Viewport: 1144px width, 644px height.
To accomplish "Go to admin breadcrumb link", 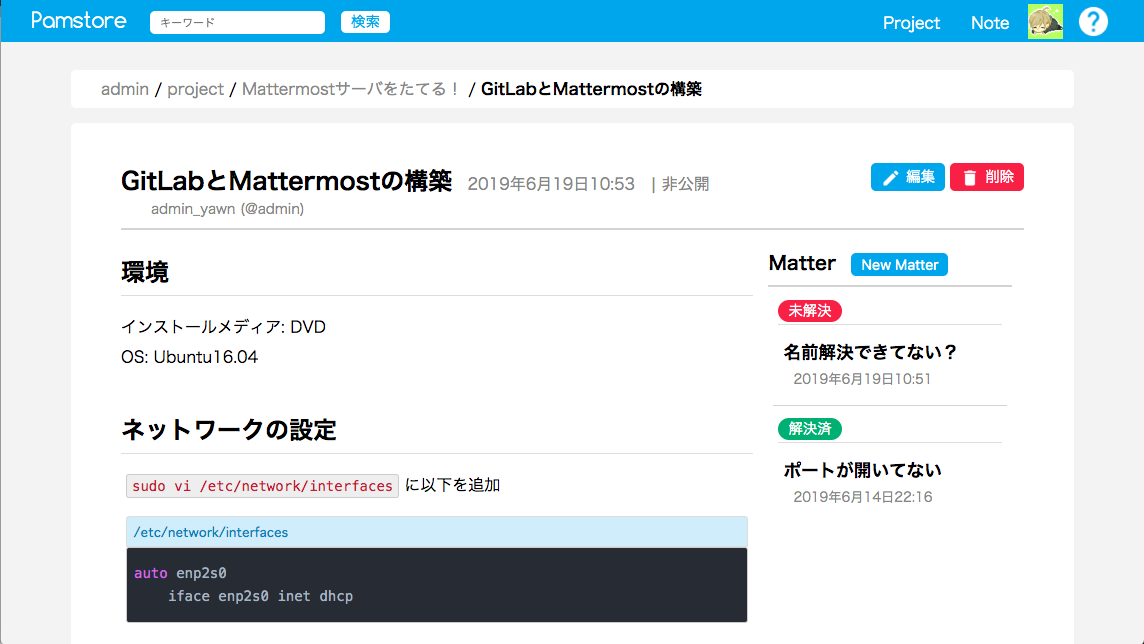I will click(125, 89).
